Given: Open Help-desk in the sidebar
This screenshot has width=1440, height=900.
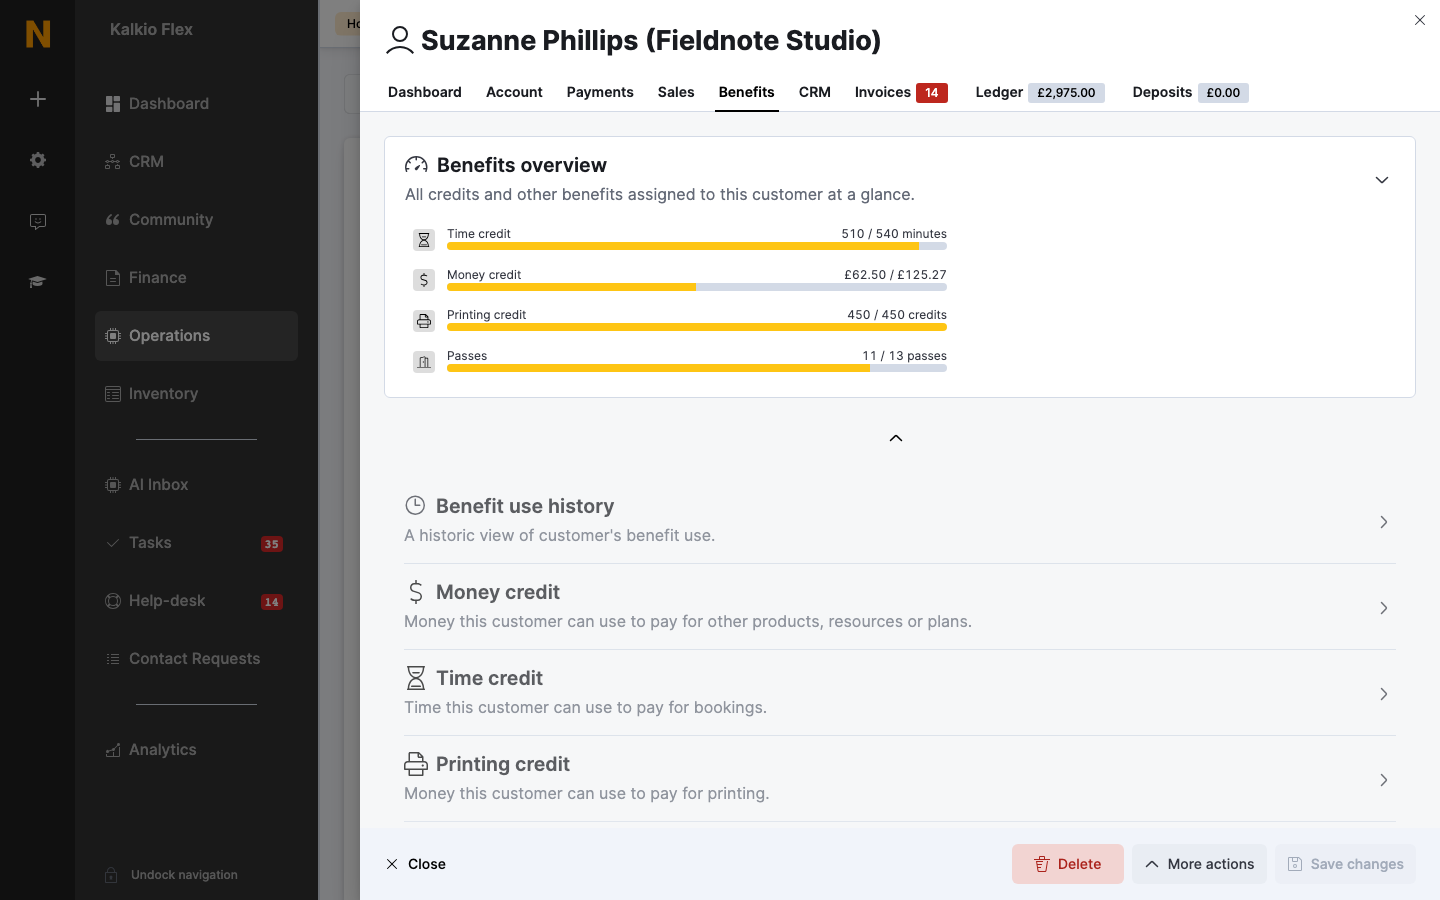Looking at the screenshot, I should tap(196, 601).
